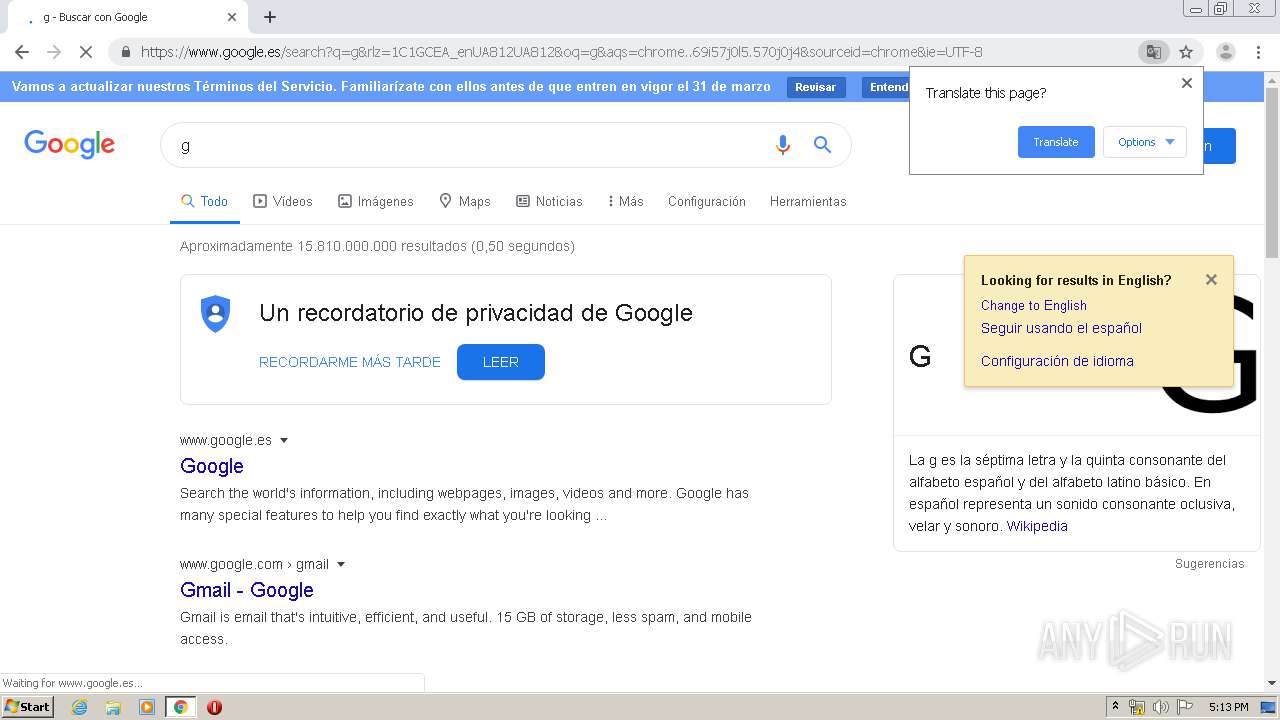Click the blue search magnifier icon

(822, 145)
